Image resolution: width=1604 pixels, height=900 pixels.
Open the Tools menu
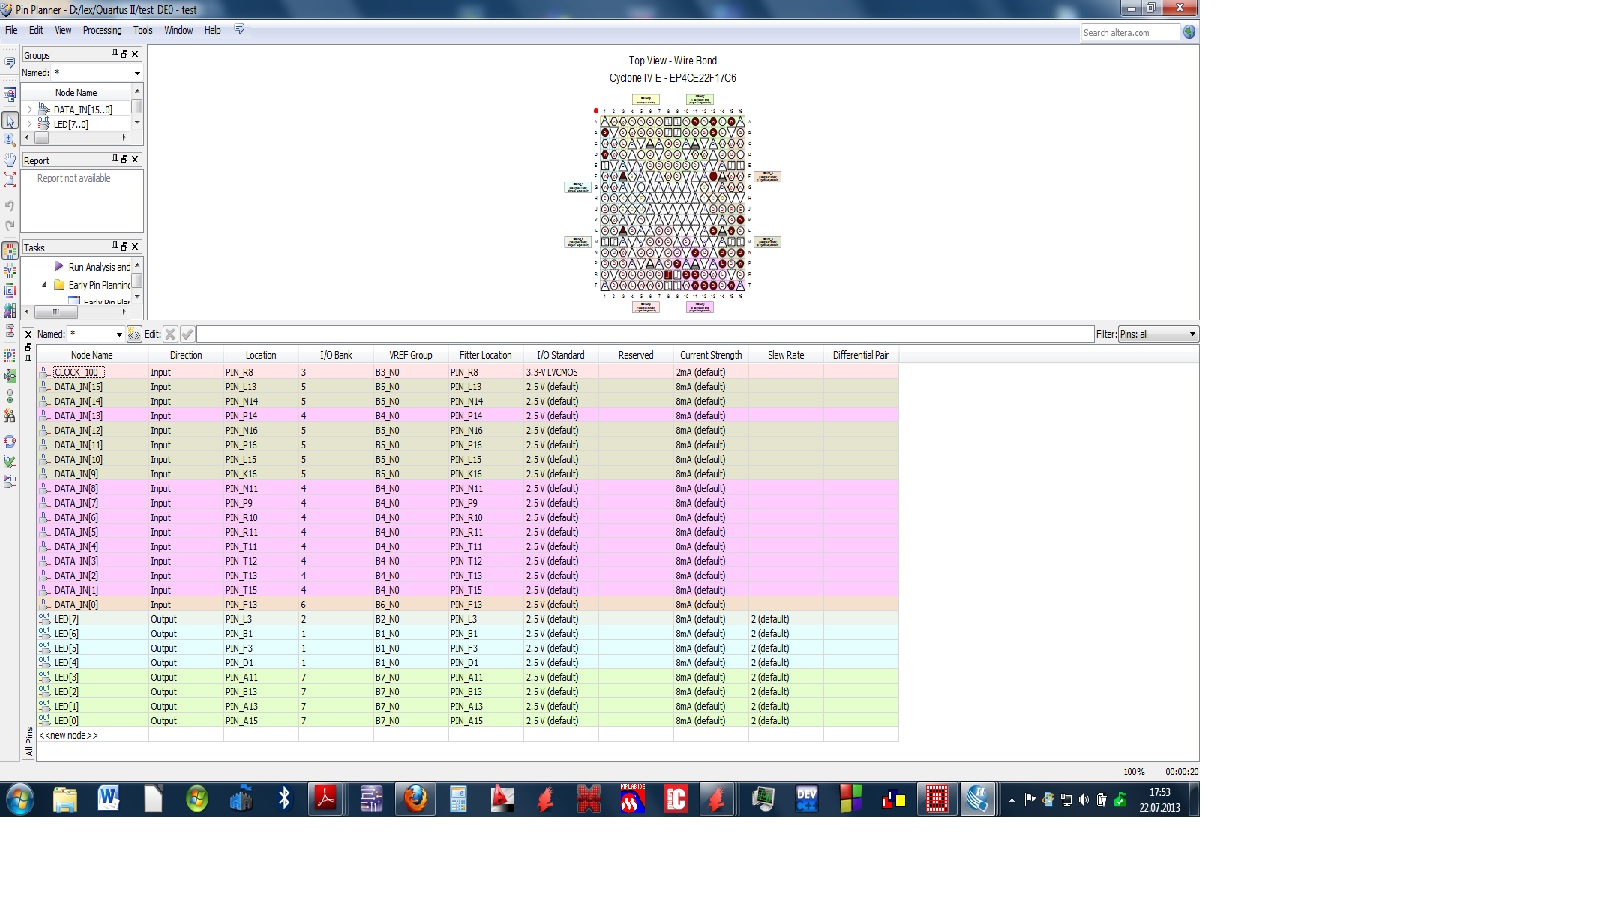[x=143, y=30]
